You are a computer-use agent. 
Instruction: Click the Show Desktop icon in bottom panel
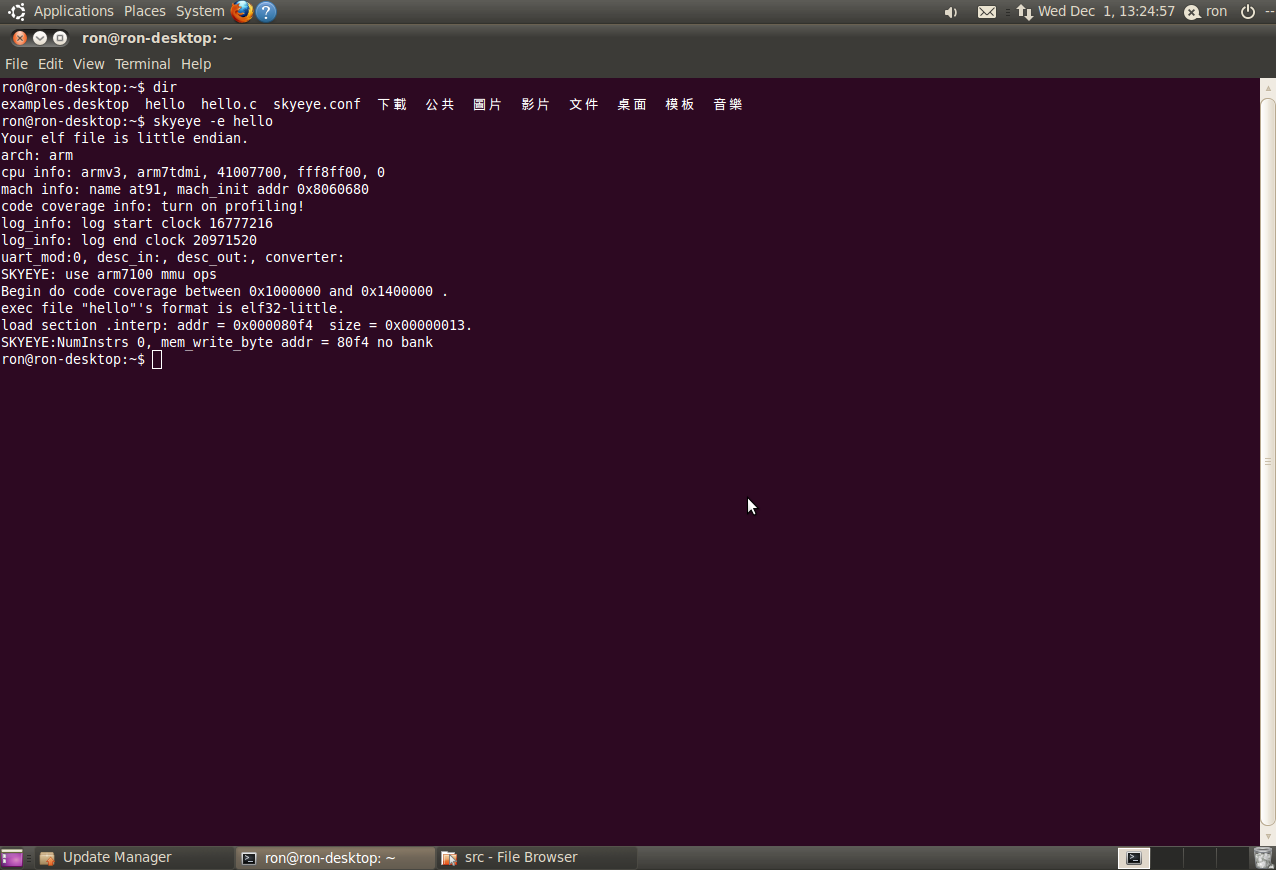point(12,858)
